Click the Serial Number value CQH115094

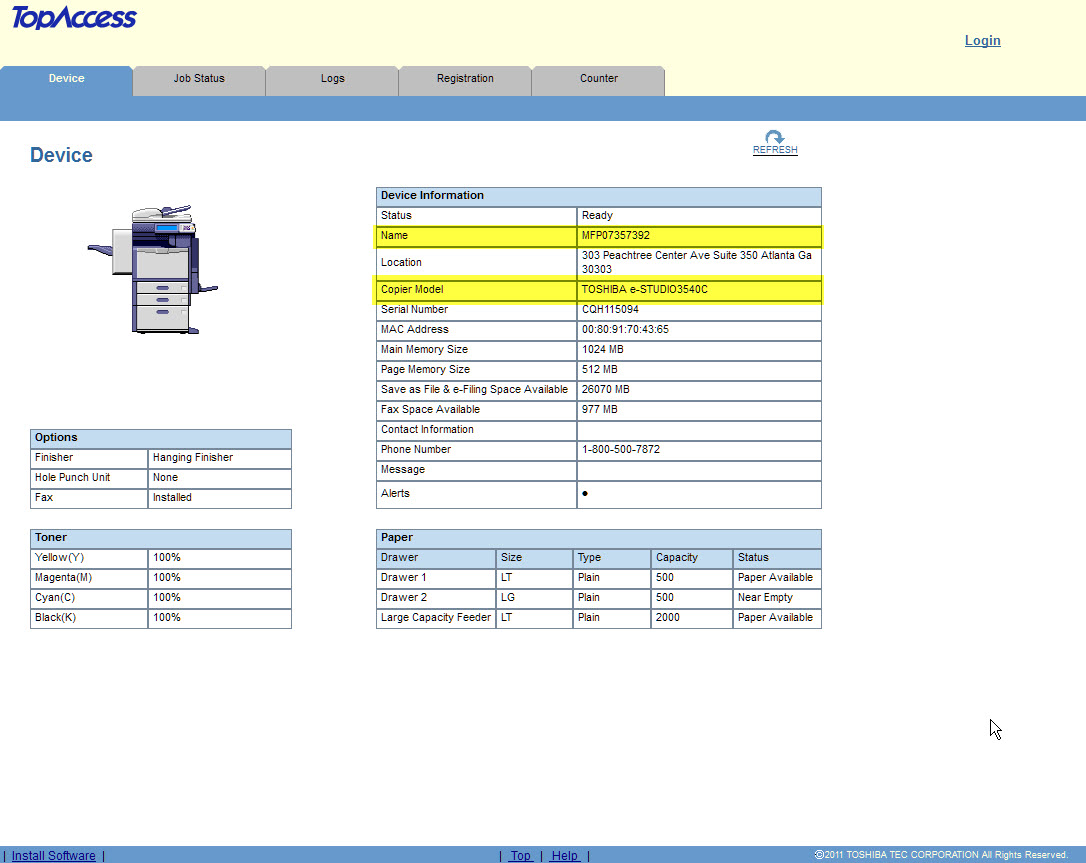(x=610, y=310)
